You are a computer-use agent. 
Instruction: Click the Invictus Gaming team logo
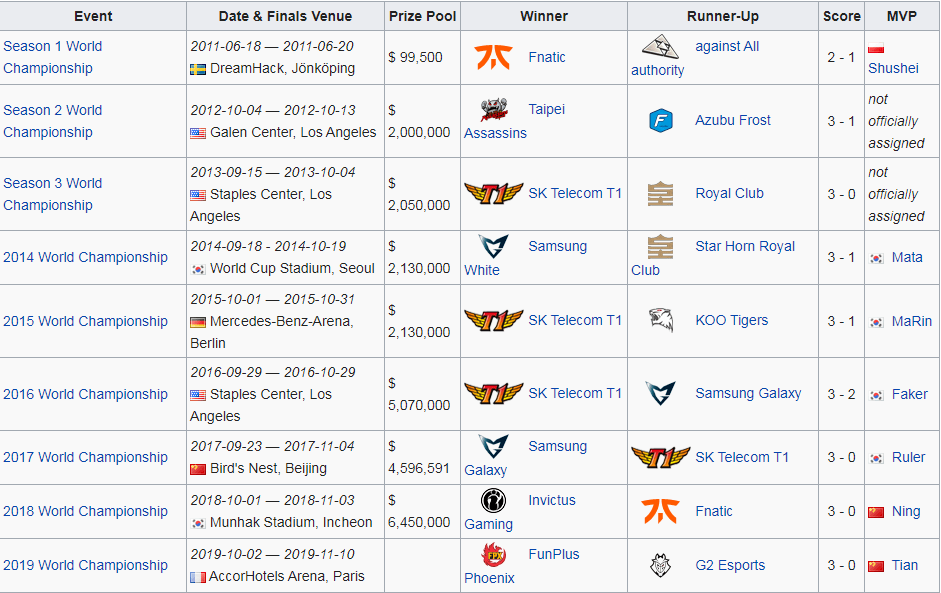(x=493, y=501)
